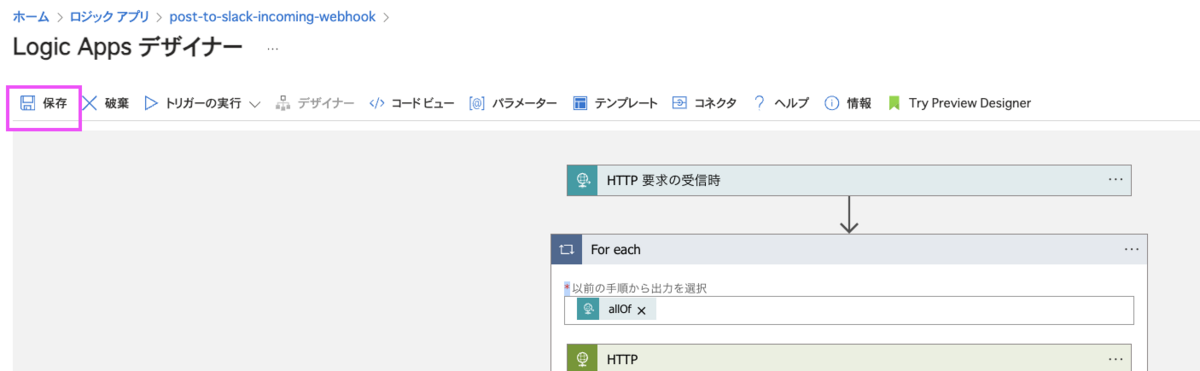Click the output selection input field
The image size is (1200, 371).
849,310
